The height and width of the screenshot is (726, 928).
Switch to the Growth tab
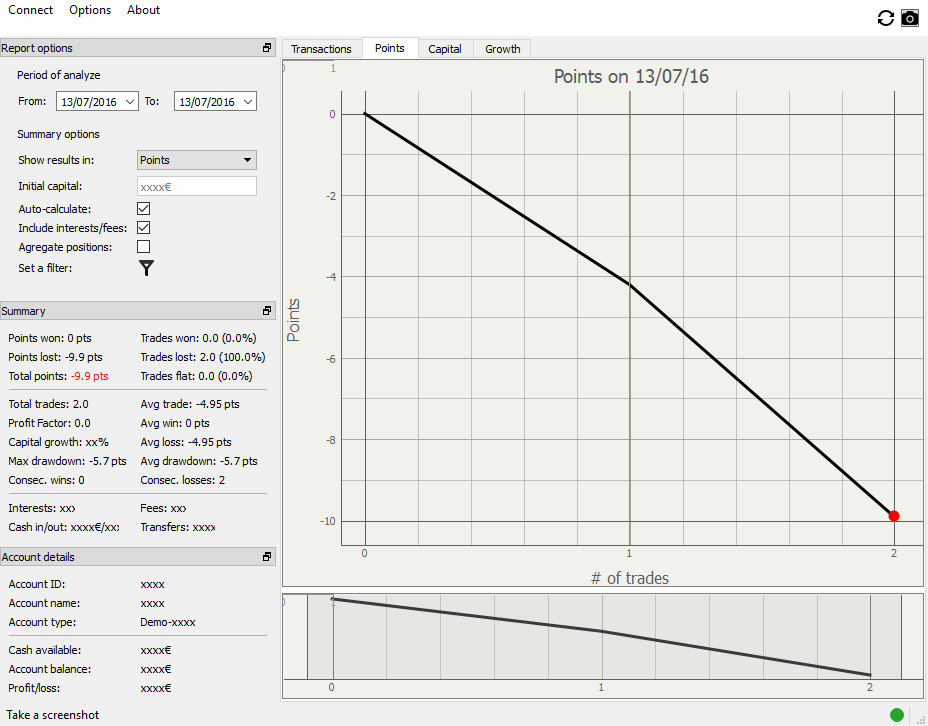click(x=502, y=49)
